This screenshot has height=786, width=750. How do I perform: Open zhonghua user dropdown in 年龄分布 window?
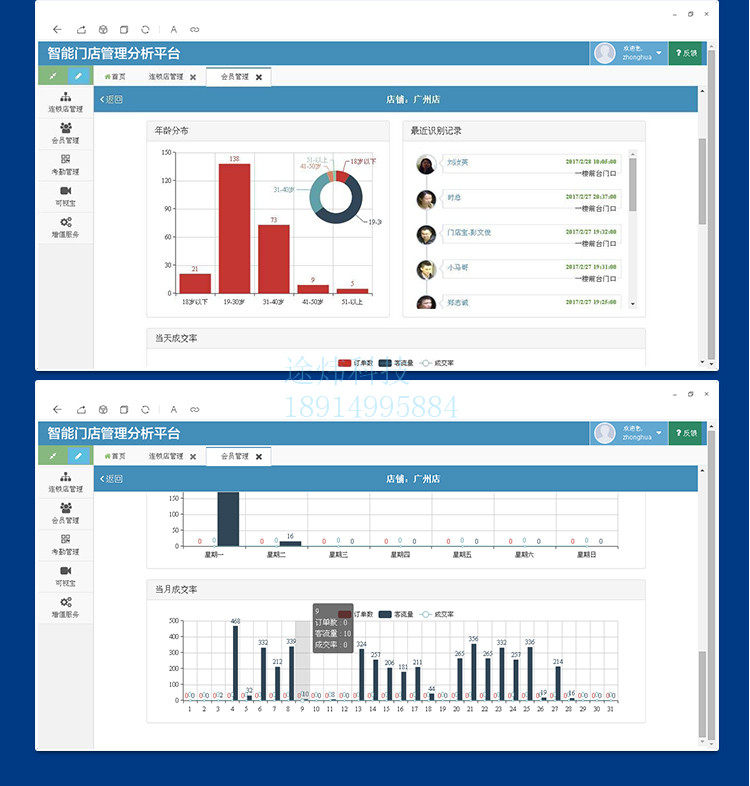click(x=629, y=53)
